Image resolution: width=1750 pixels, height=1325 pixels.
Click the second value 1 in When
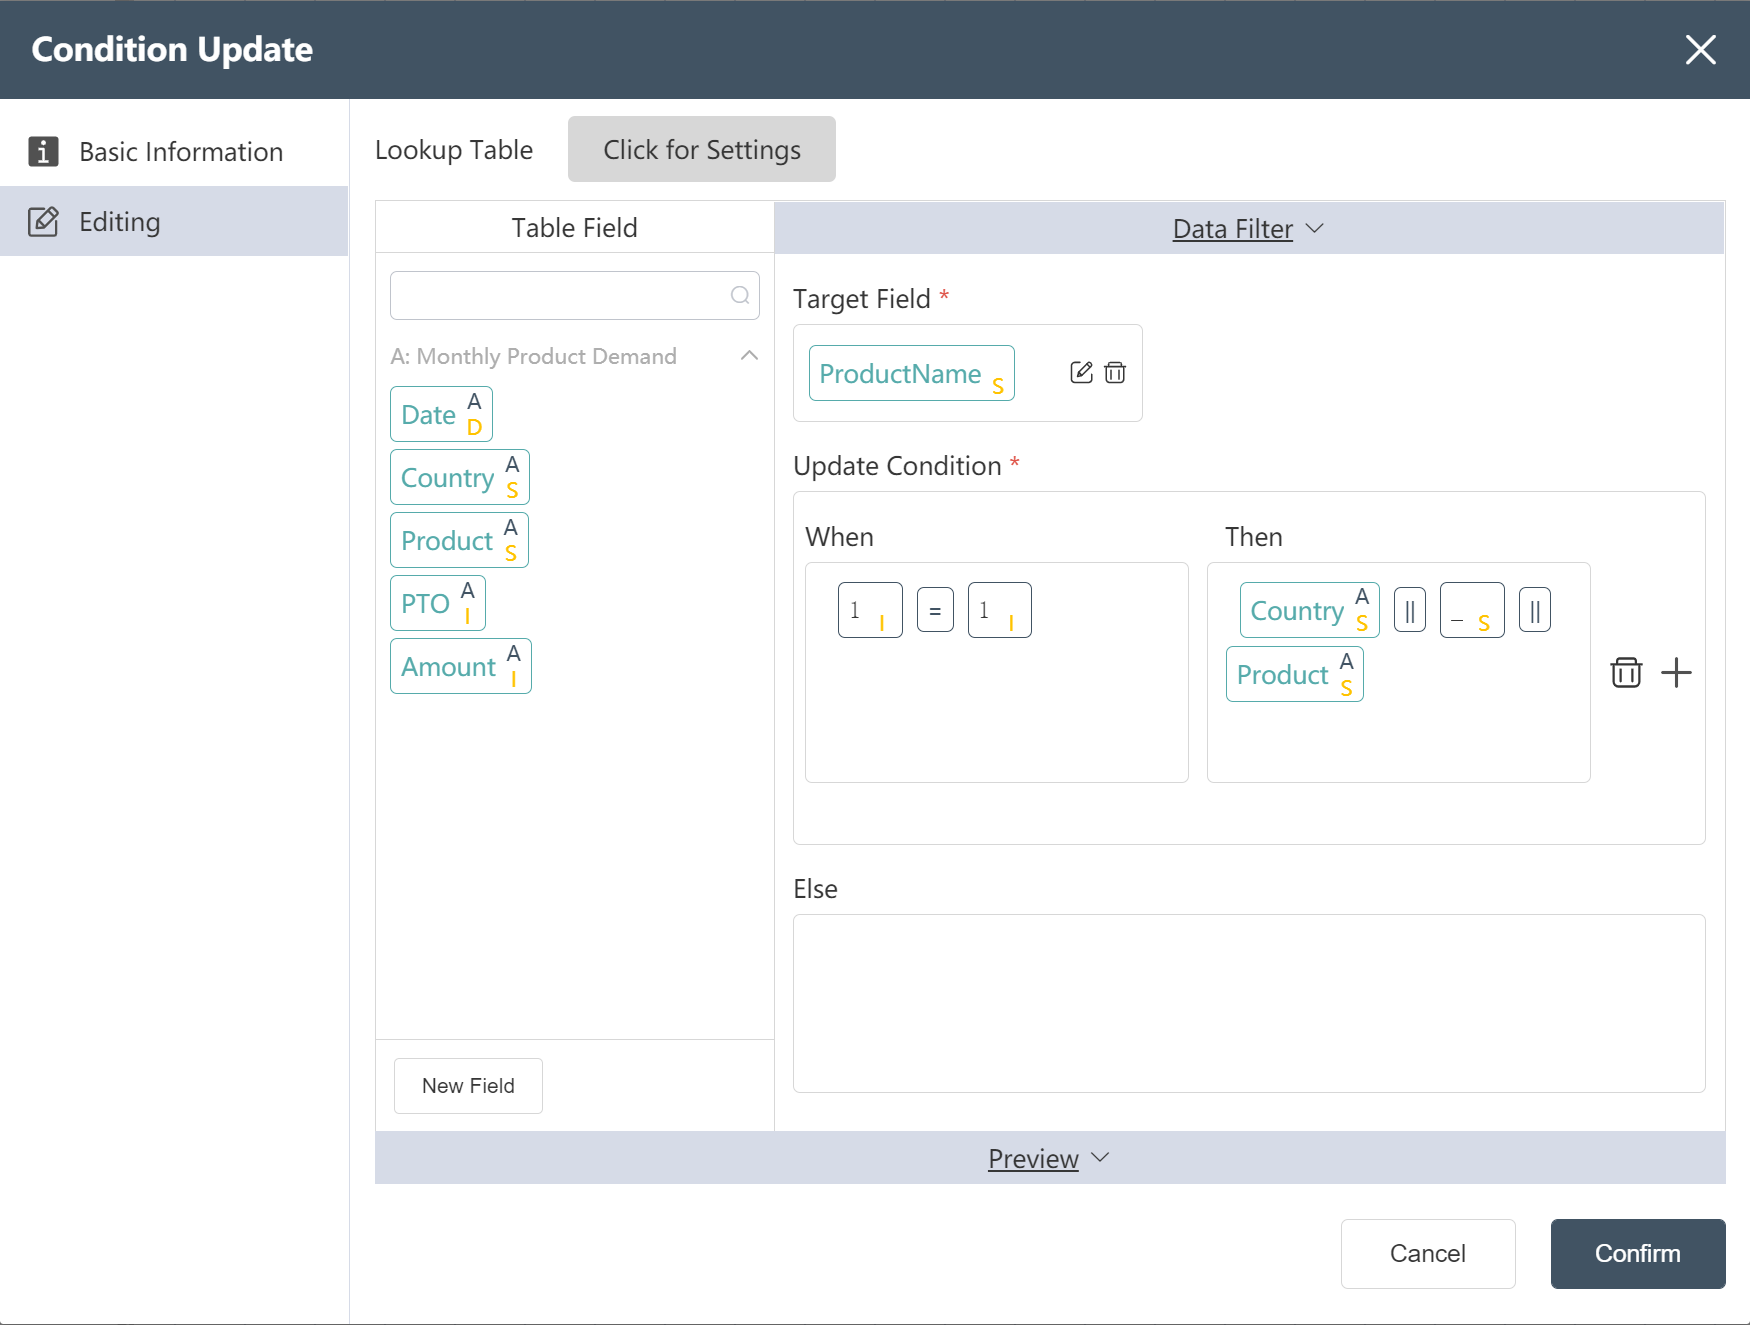click(x=999, y=610)
